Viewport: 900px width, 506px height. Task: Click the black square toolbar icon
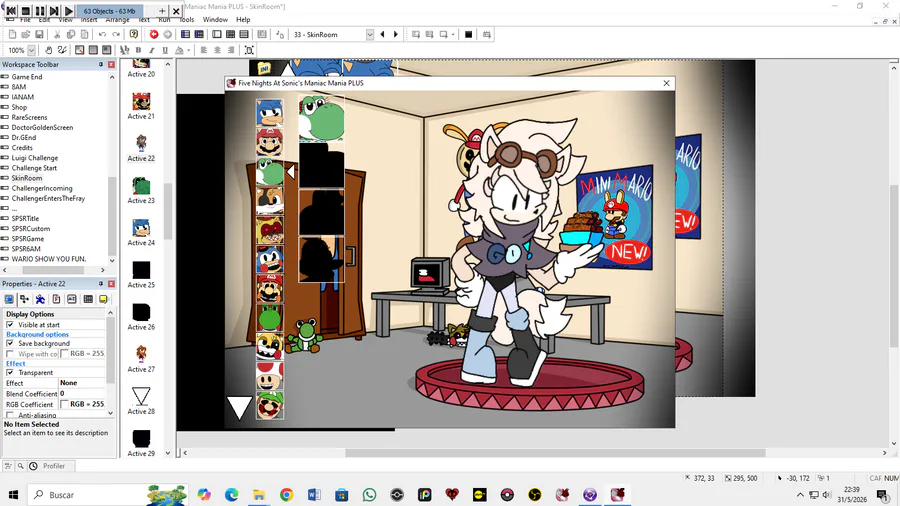tap(468, 34)
